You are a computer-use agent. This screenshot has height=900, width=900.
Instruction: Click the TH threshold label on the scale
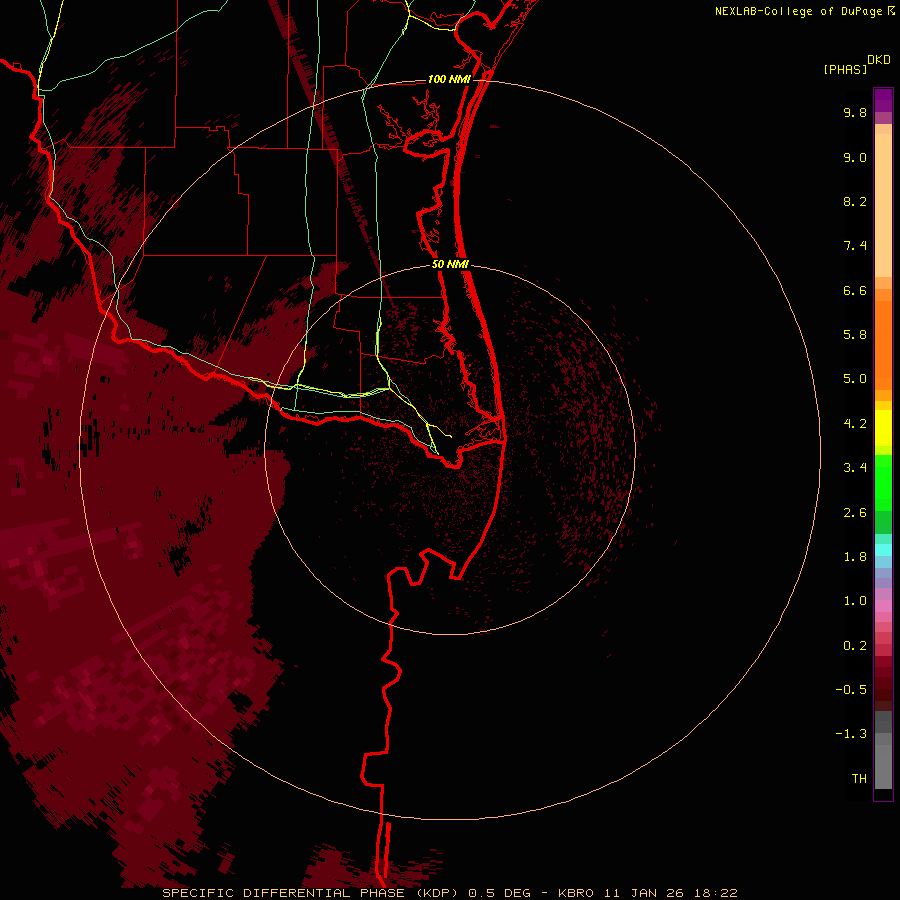pyautogui.click(x=859, y=779)
